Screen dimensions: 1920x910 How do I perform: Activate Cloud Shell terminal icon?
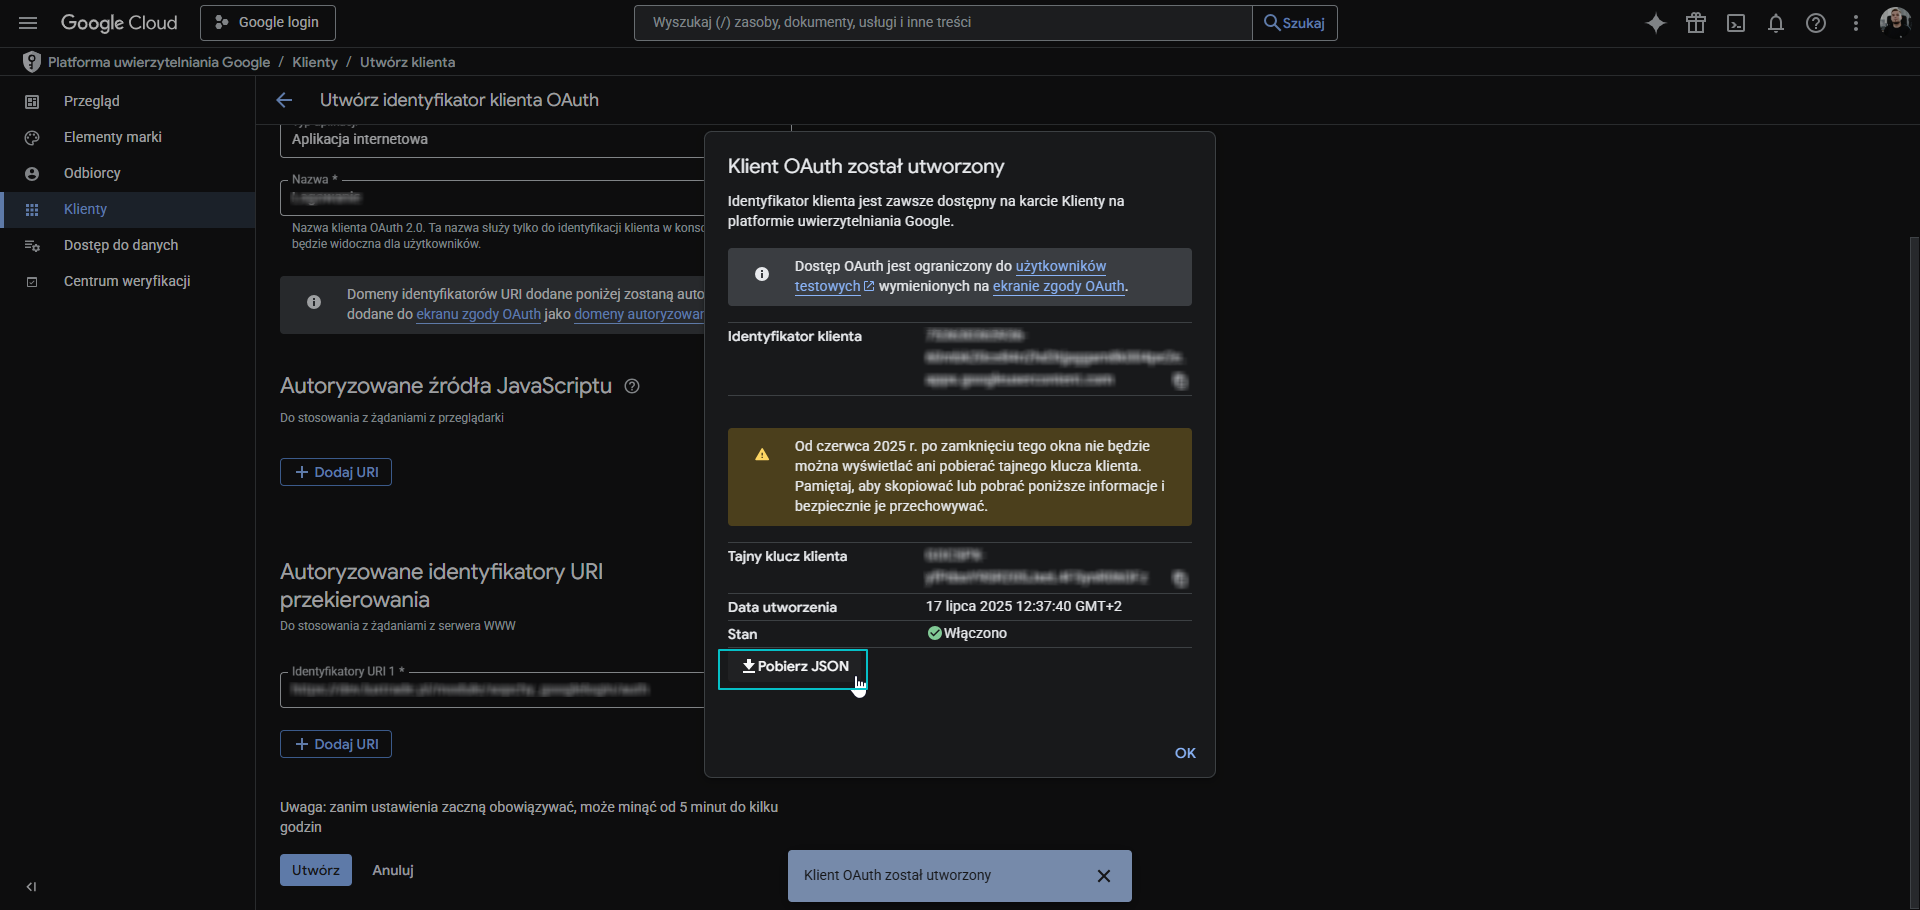coord(1736,23)
